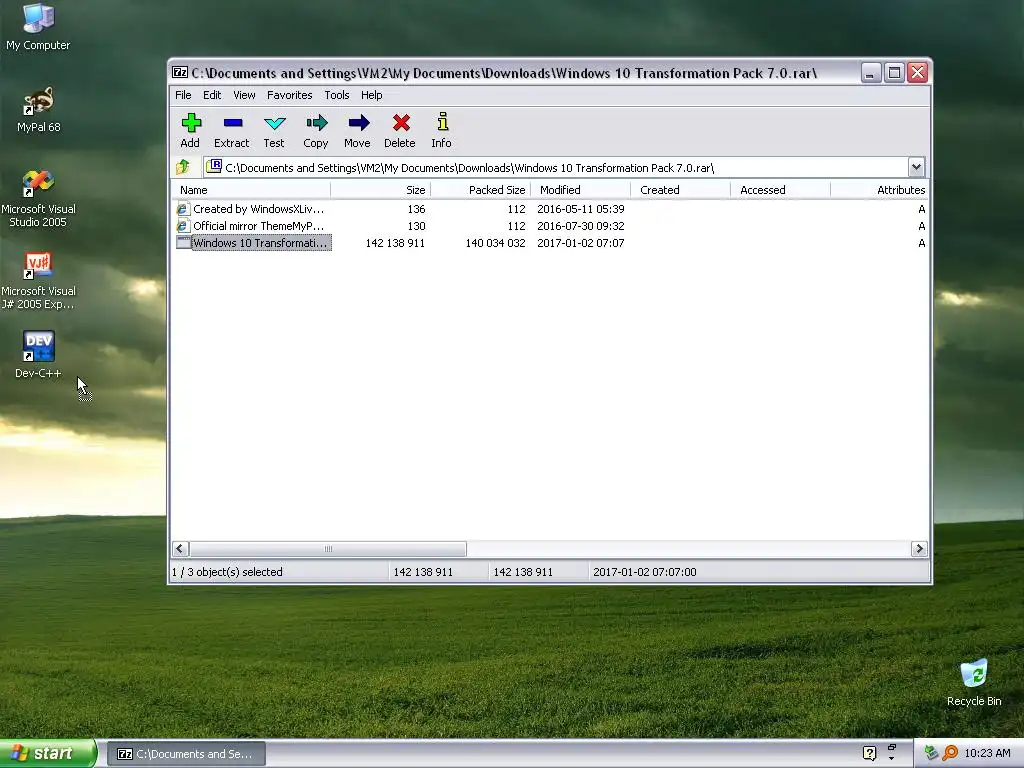Viewport: 1024px width, 768px height.
Task: Click horizontal scrollbar left arrow
Action: point(180,549)
